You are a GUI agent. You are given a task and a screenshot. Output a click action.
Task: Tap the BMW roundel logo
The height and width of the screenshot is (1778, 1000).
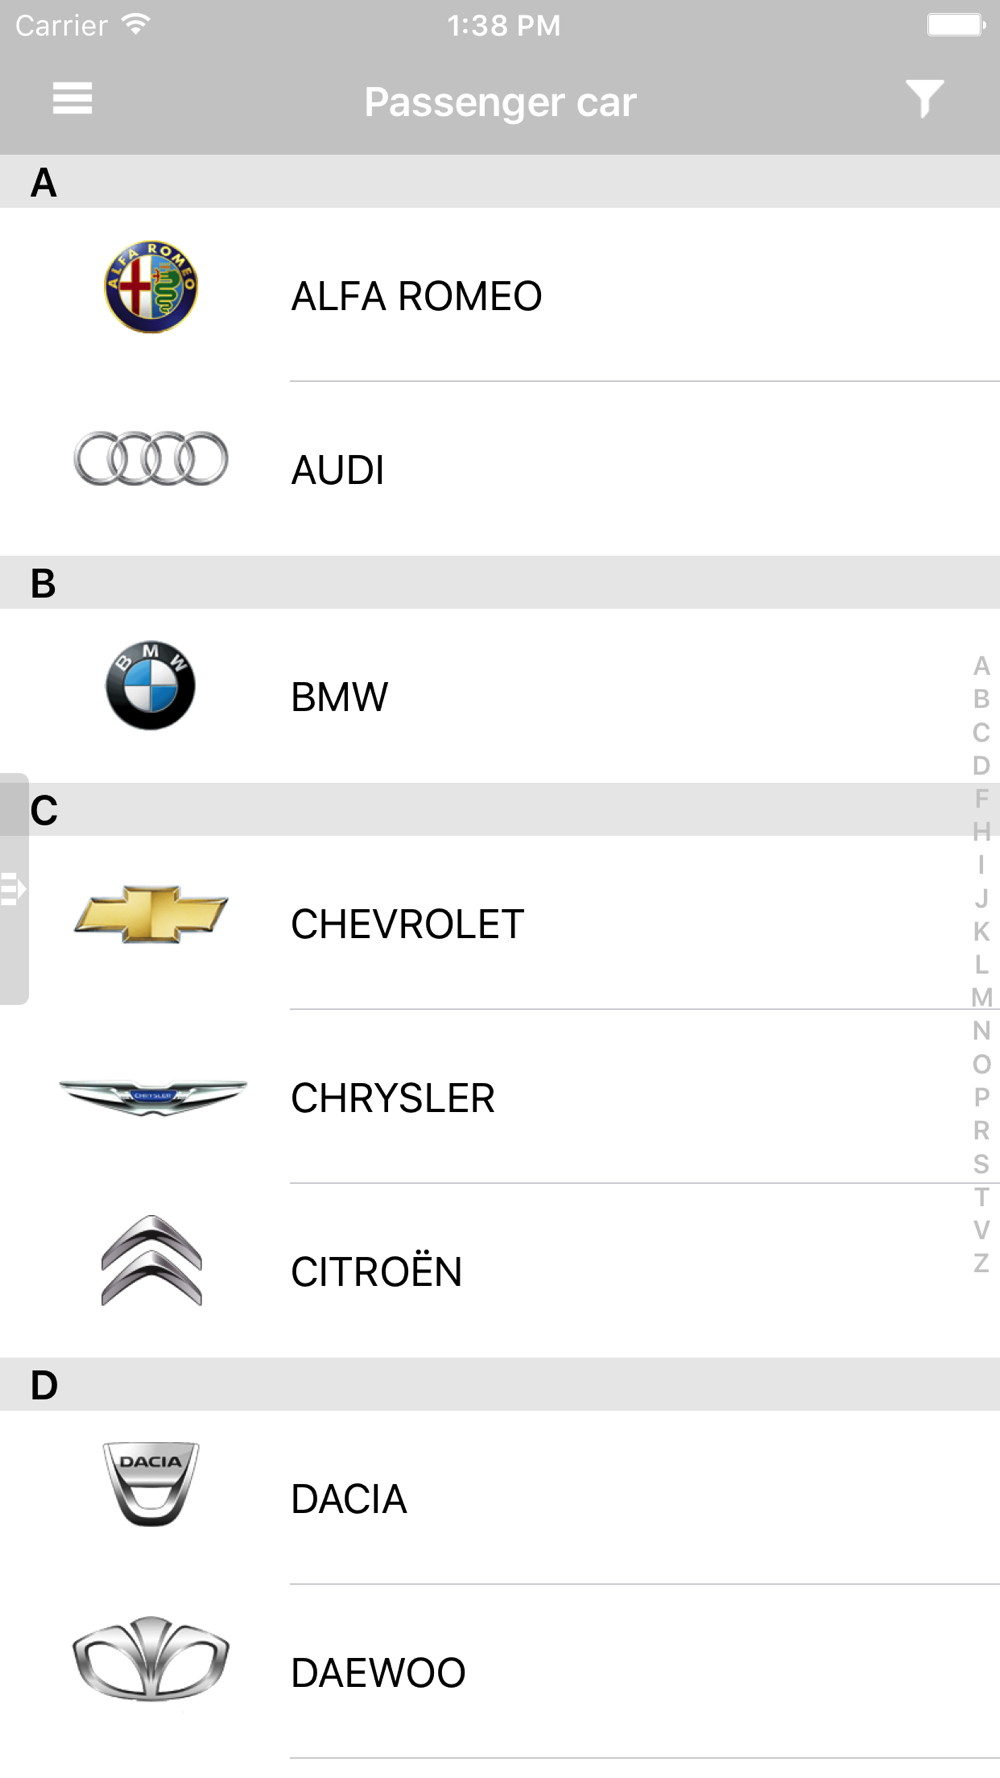pyautogui.click(x=151, y=685)
